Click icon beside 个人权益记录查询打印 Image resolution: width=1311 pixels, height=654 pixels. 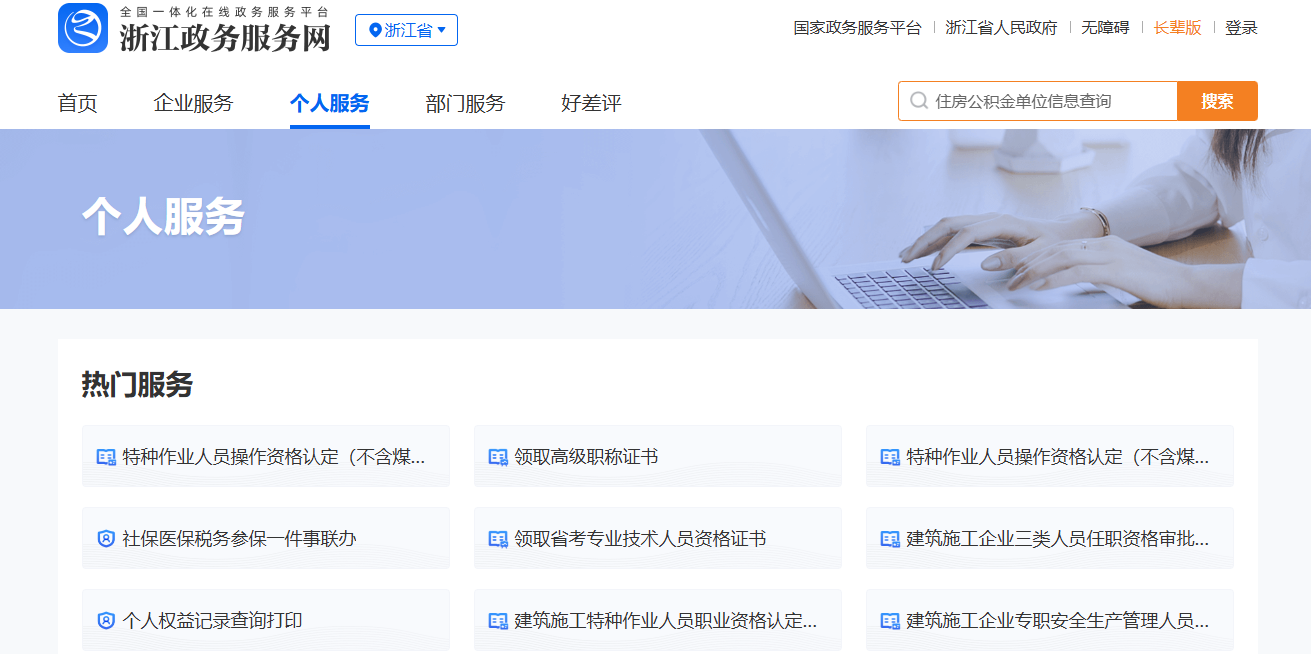coord(106,621)
